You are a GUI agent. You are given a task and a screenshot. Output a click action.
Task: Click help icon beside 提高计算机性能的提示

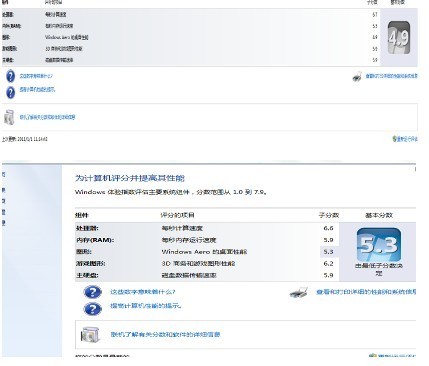click(x=93, y=309)
